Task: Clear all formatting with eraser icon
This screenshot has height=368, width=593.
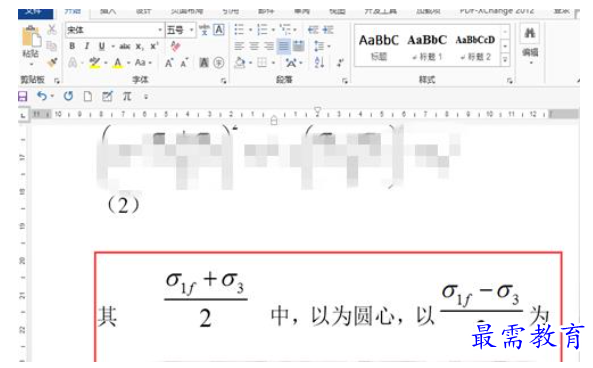Action: coord(175,46)
